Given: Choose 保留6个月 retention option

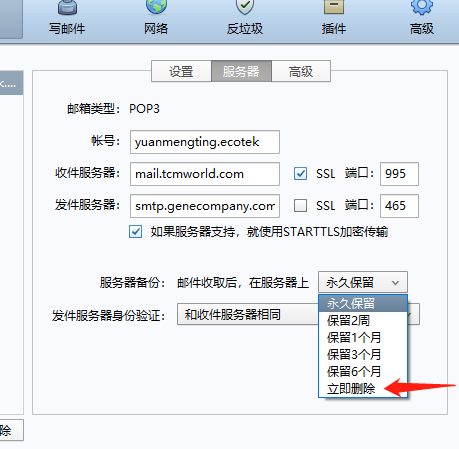Looking at the screenshot, I should tap(354, 371).
